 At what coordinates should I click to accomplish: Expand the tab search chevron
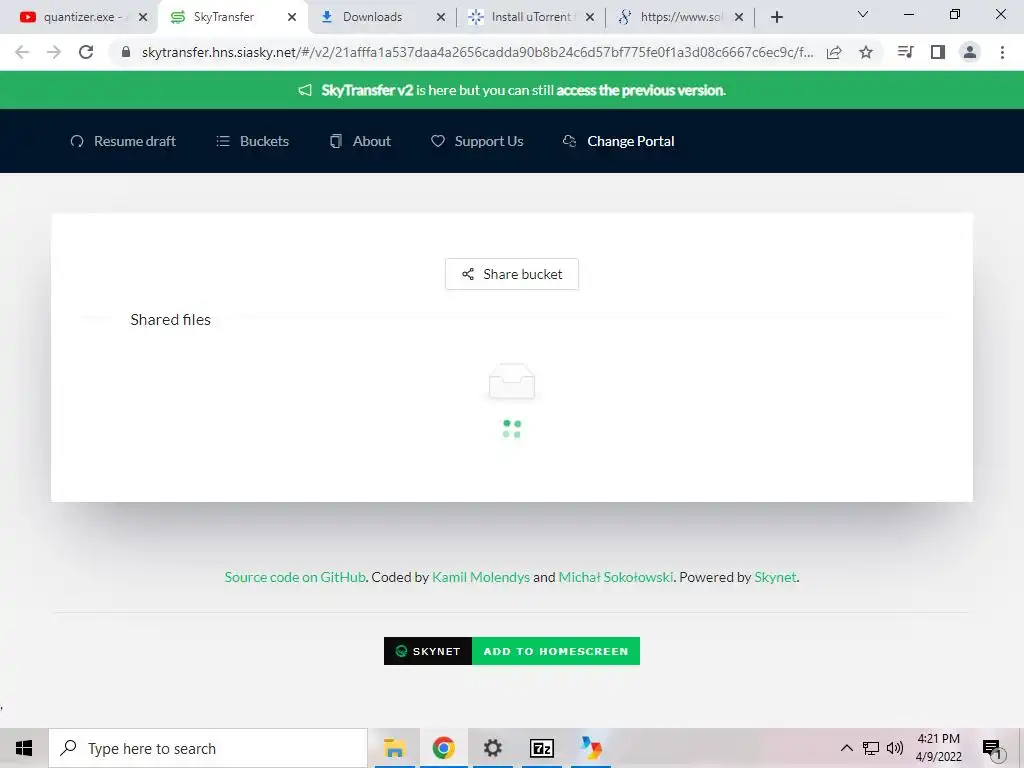863,14
